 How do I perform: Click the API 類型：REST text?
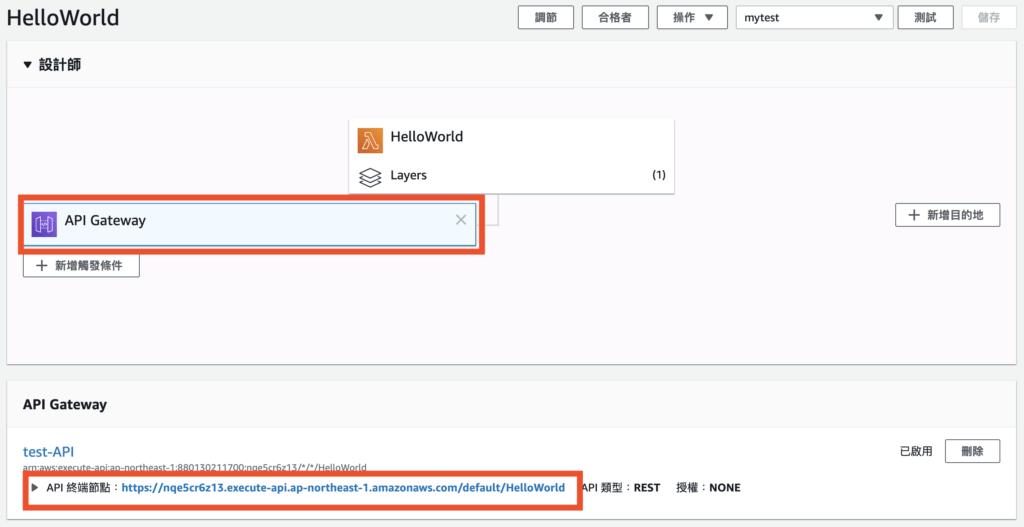tap(620, 487)
